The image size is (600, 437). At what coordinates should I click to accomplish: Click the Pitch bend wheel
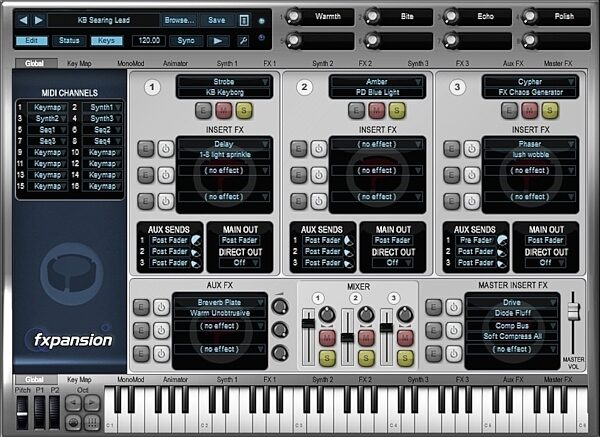click(x=22, y=413)
